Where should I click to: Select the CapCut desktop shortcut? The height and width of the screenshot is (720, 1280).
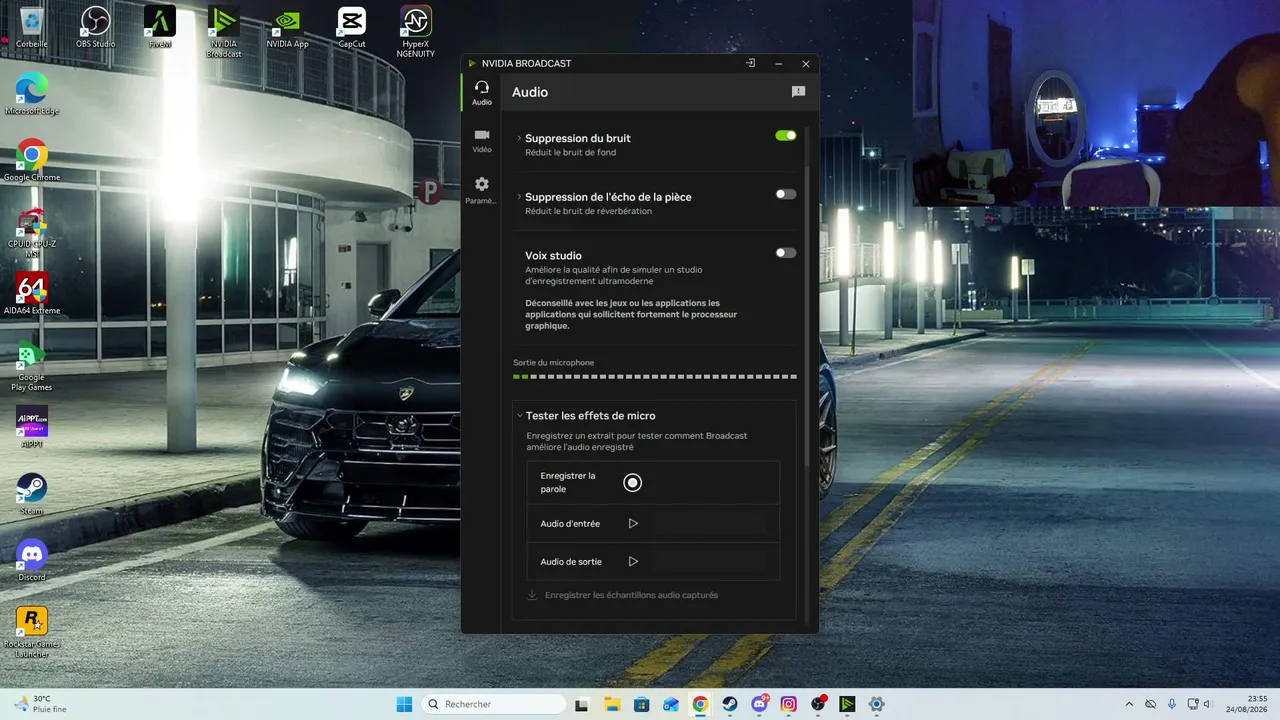(352, 27)
